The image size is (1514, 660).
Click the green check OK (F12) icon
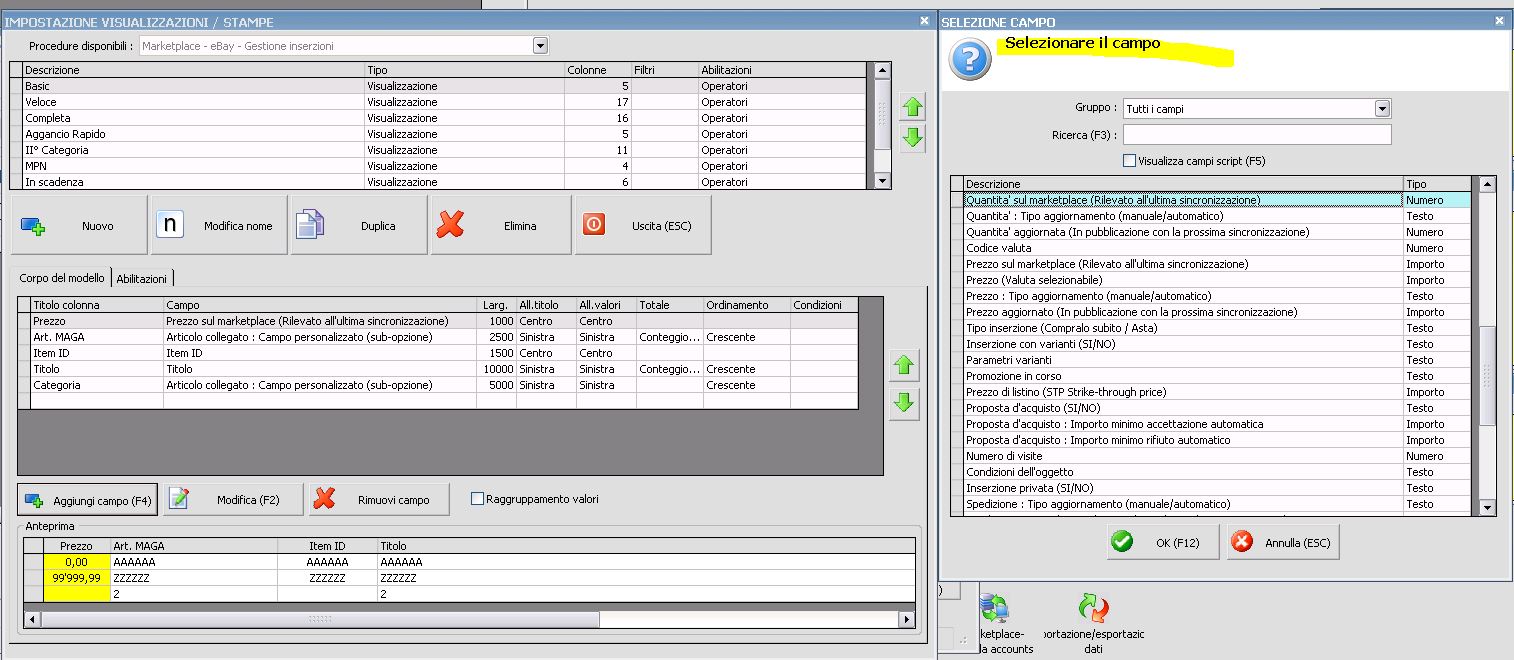[x=1122, y=543]
